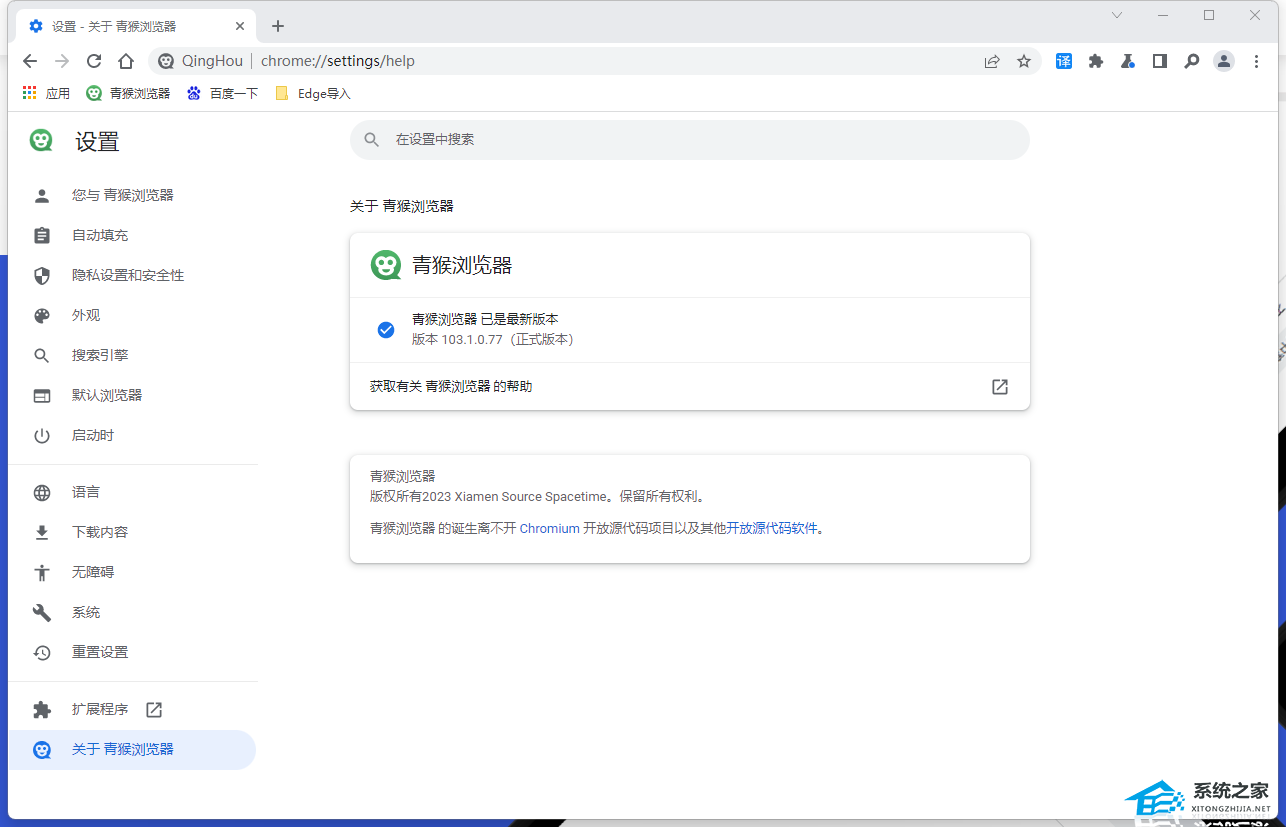
Task: Click the 青猴浏览器 logo in about card
Action: click(386, 265)
